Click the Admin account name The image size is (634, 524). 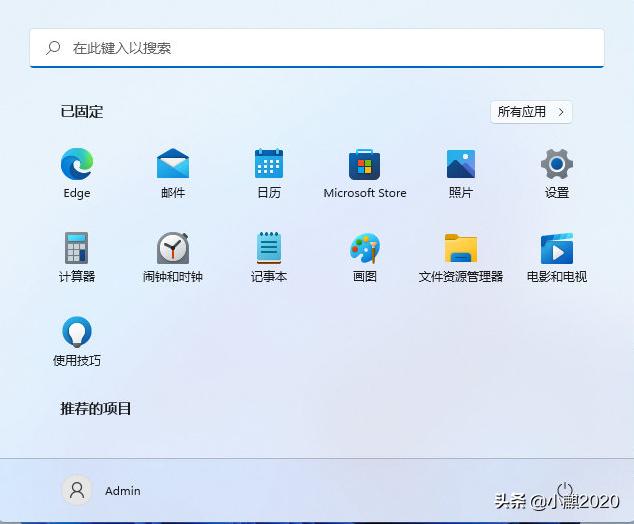coord(123,491)
